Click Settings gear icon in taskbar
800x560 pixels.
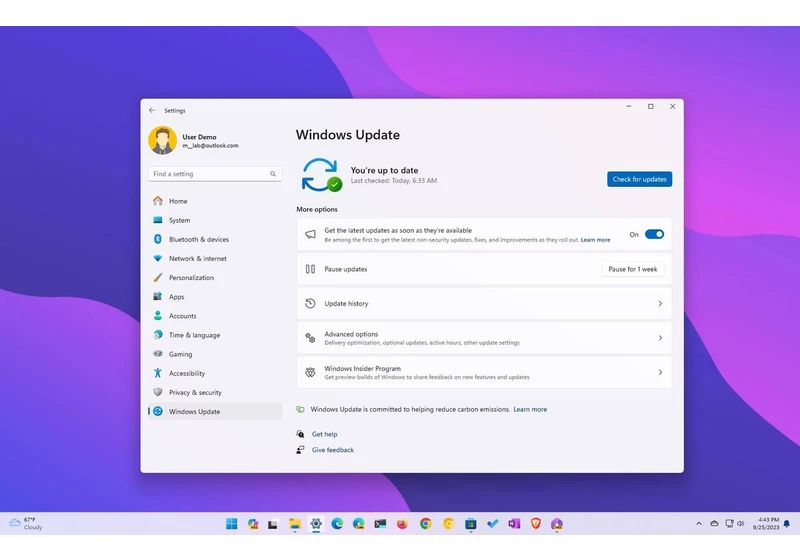pyautogui.click(x=316, y=524)
